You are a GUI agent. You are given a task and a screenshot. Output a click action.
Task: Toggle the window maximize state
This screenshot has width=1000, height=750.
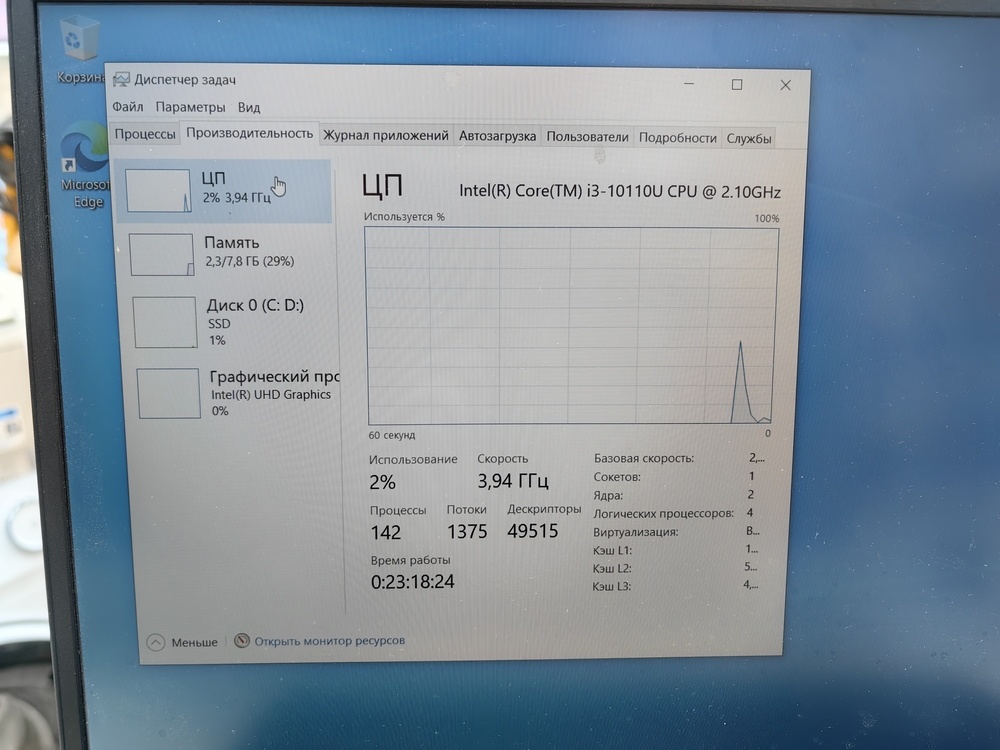pos(738,85)
